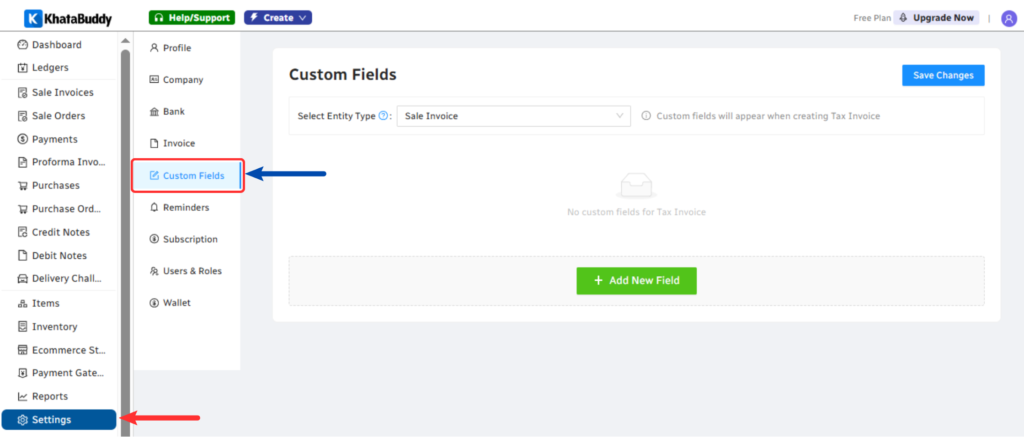Click the green Add New Field button
This screenshot has height=438, width=1024.
coord(636,281)
